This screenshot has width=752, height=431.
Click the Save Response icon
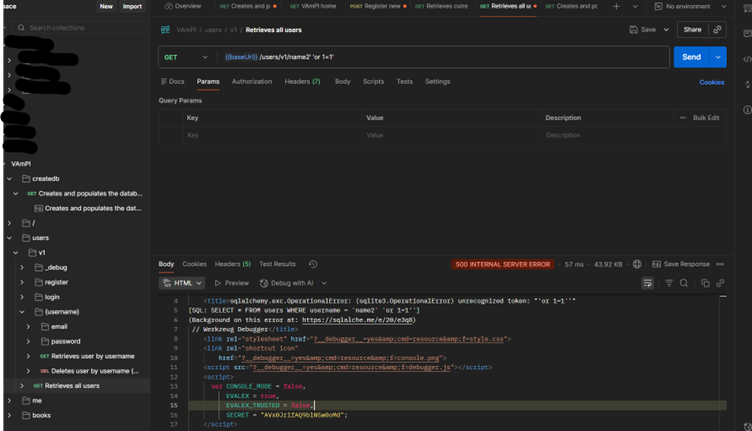tap(656, 264)
